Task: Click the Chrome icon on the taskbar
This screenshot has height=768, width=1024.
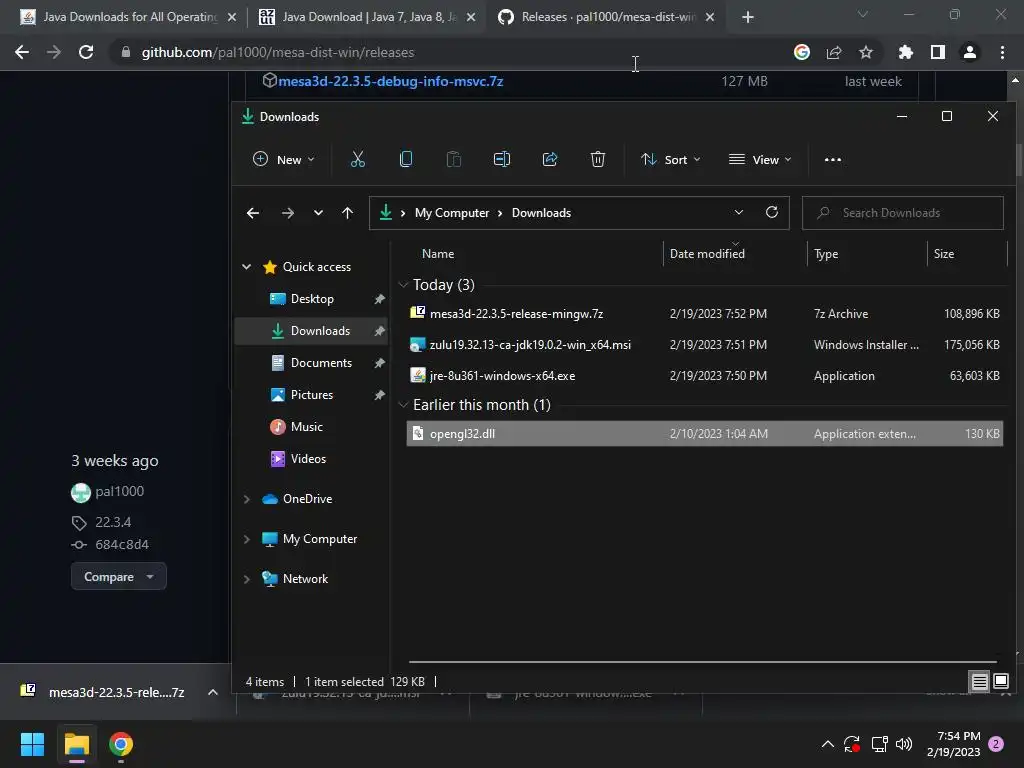Action: 121,744
